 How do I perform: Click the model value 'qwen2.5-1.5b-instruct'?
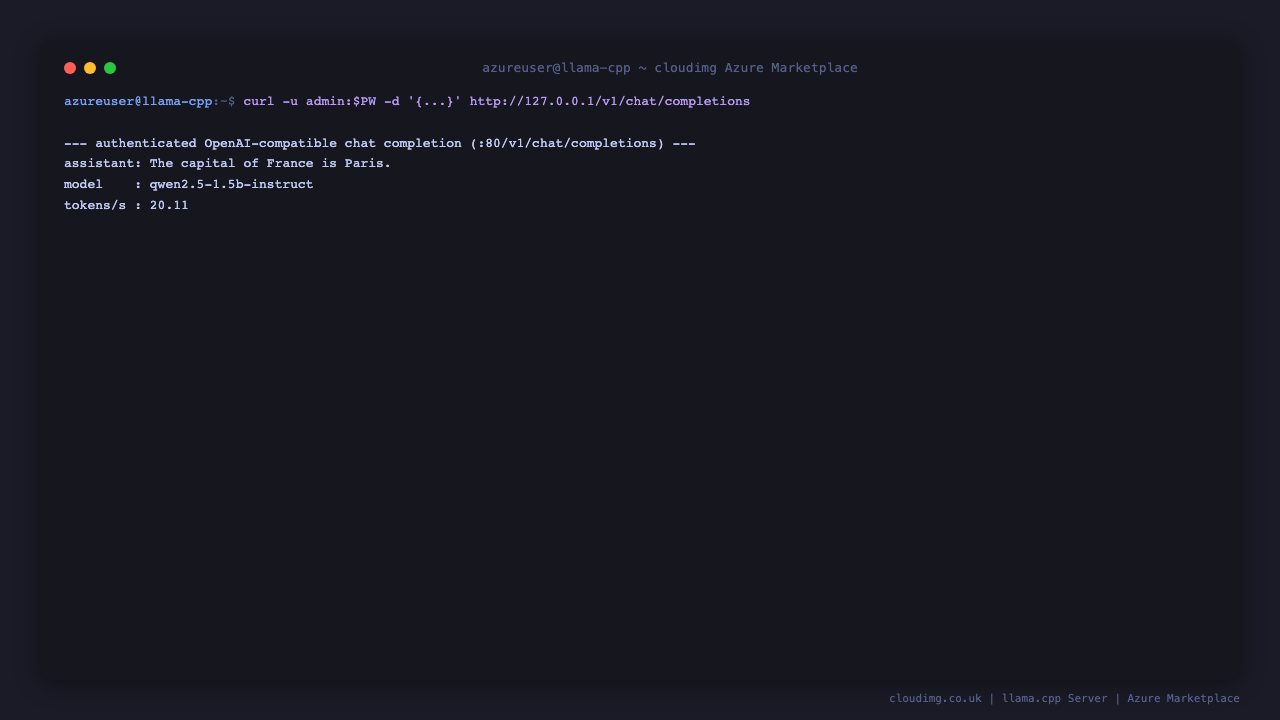pyautogui.click(x=232, y=184)
